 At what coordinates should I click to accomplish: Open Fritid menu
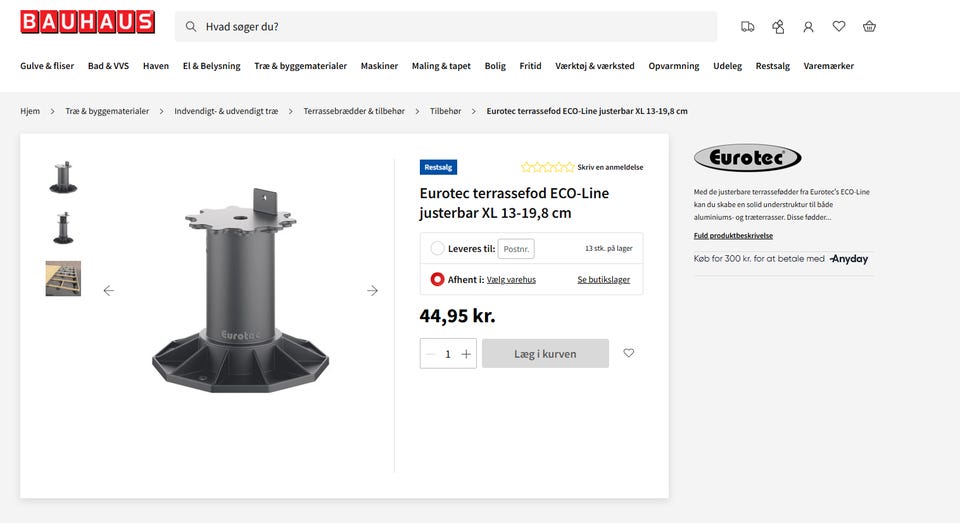coord(530,66)
